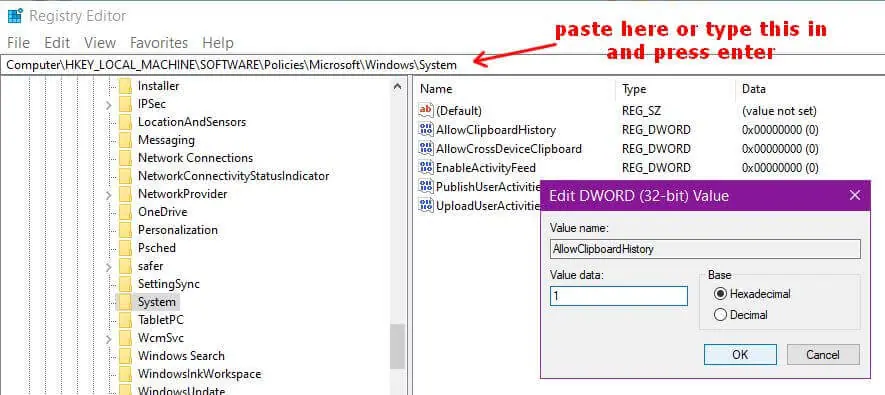Open the Edit menu
The width and height of the screenshot is (885, 395).
pyautogui.click(x=57, y=43)
